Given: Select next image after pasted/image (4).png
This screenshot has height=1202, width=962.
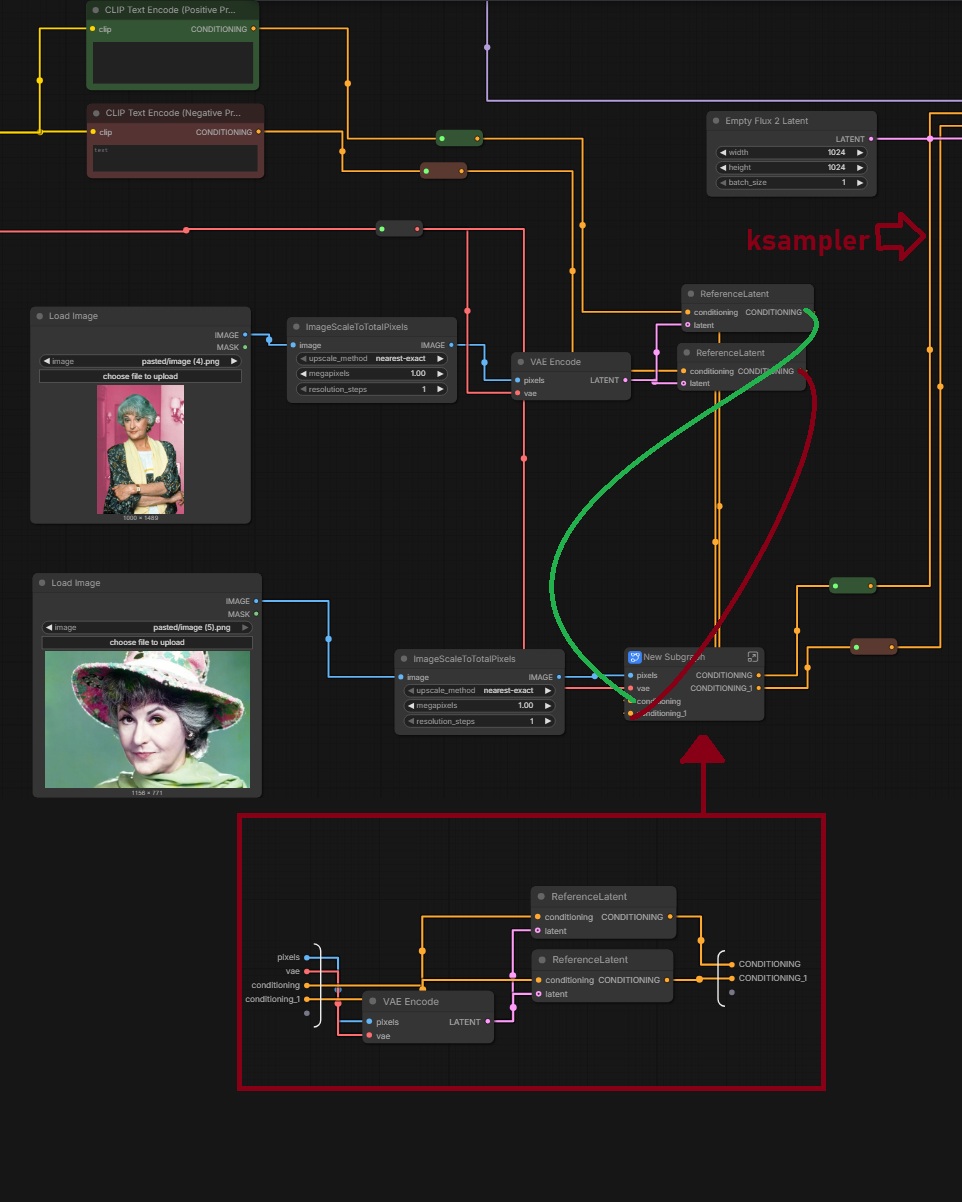Looking at the screenshot, I should pyautogui.click(x=234, y=361).
